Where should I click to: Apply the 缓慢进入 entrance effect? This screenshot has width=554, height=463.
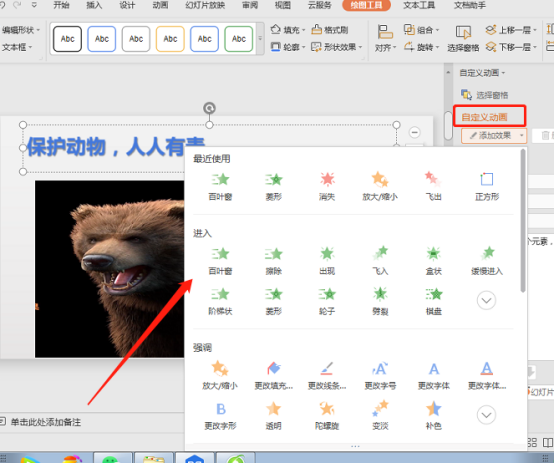pyautogui.click(x=487, y=261)
